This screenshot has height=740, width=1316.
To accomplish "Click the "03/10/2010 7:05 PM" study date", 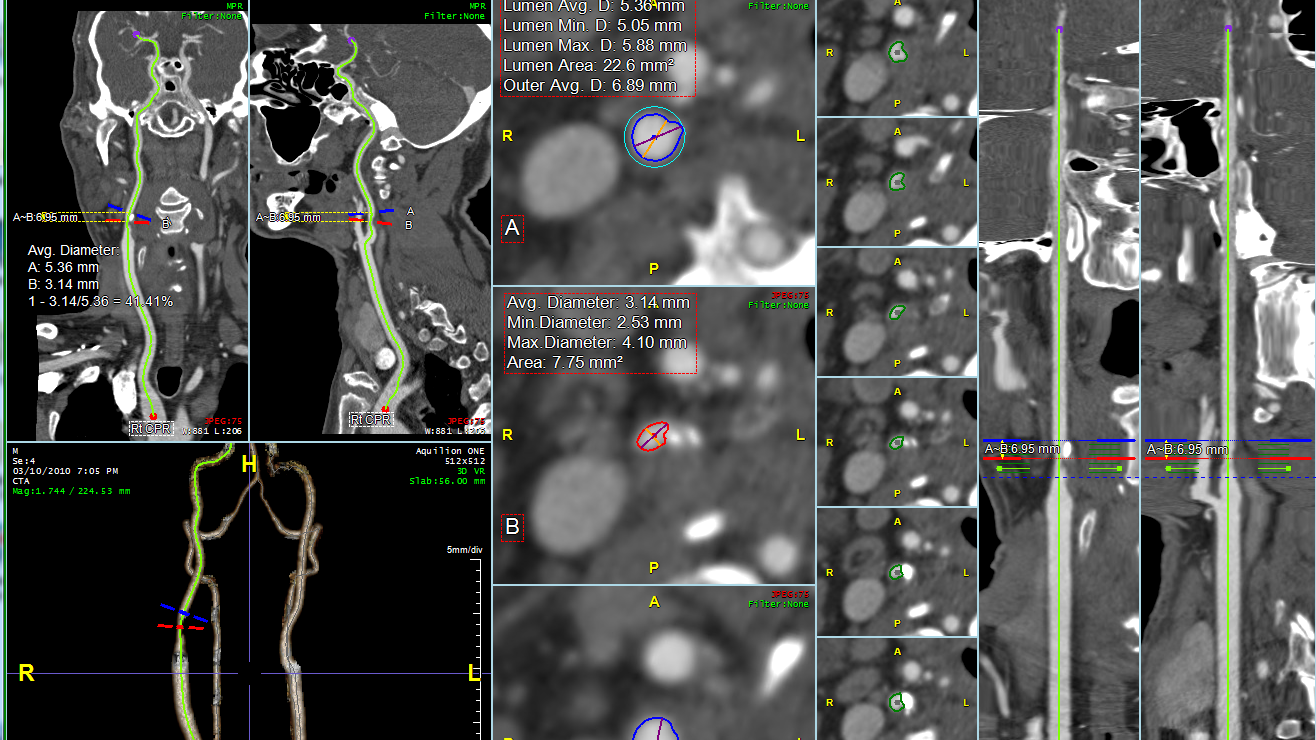I will coord(65,471).
